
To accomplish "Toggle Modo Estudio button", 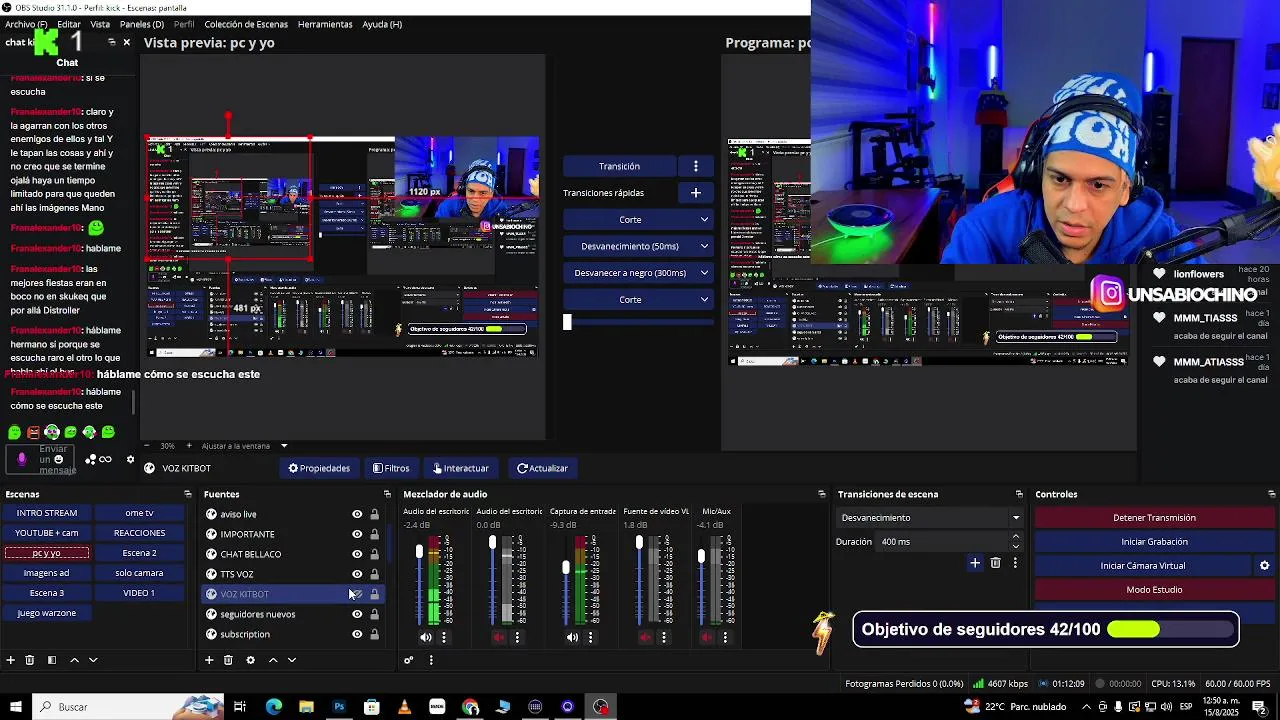I will (1154, 590).
